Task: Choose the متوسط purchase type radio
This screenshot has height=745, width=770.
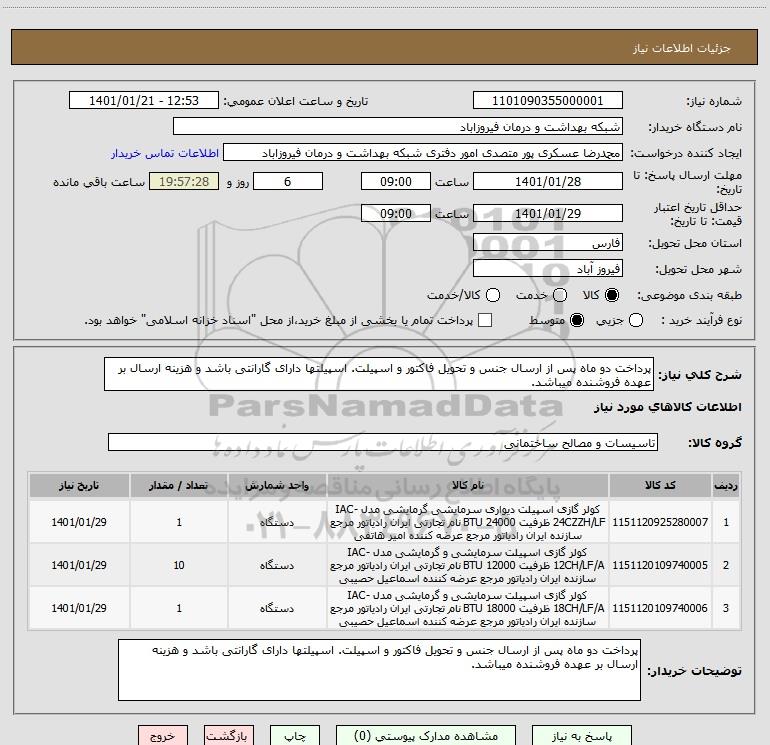Action: coord(577,320)
